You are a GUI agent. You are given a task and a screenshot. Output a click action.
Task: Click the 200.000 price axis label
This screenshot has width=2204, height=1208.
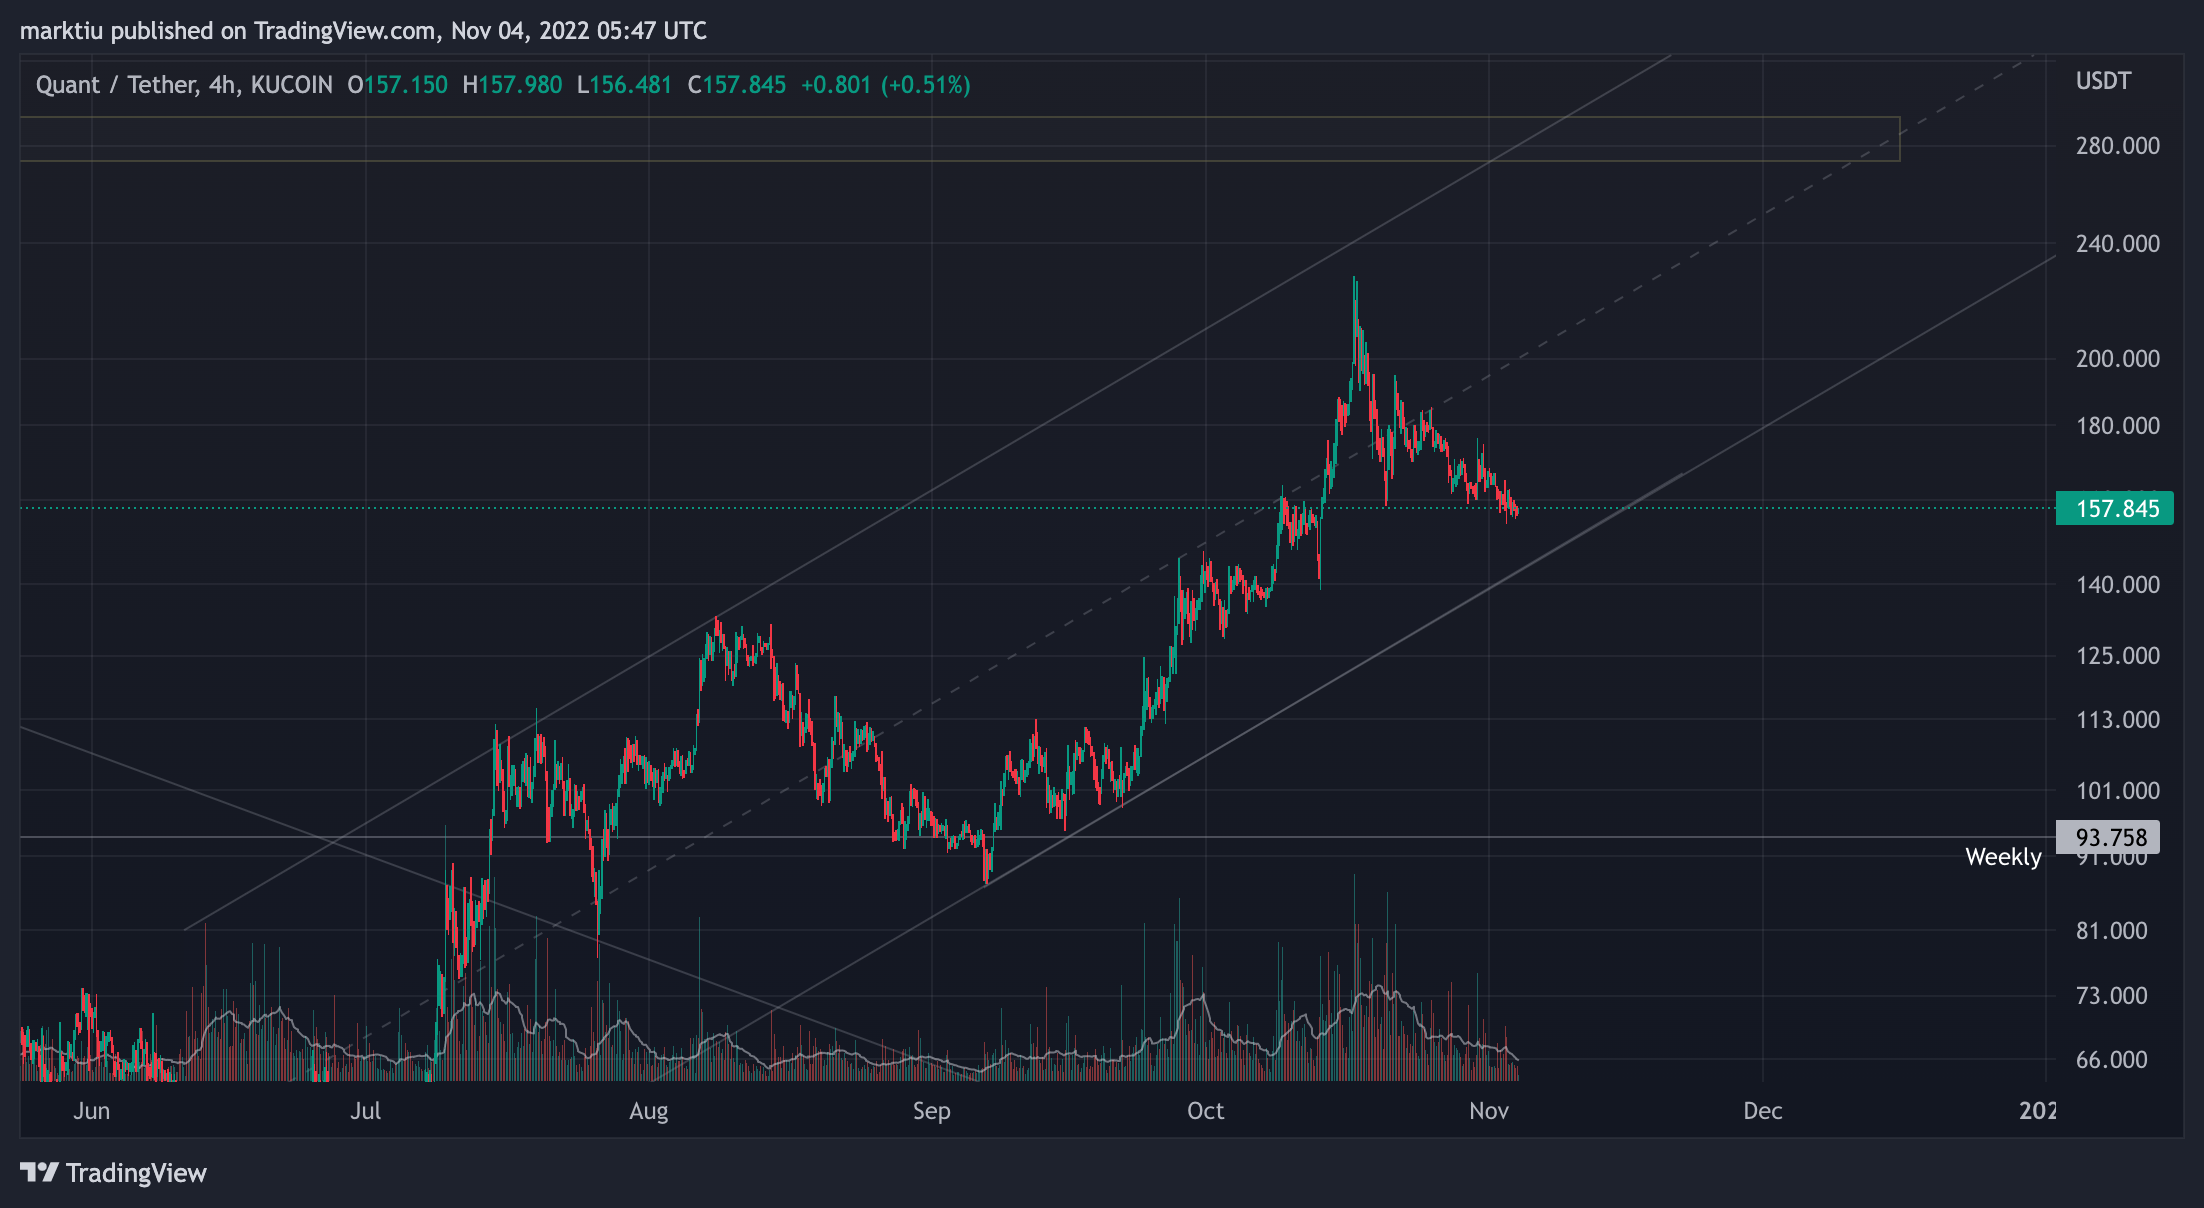click(x=2118, y=359)
